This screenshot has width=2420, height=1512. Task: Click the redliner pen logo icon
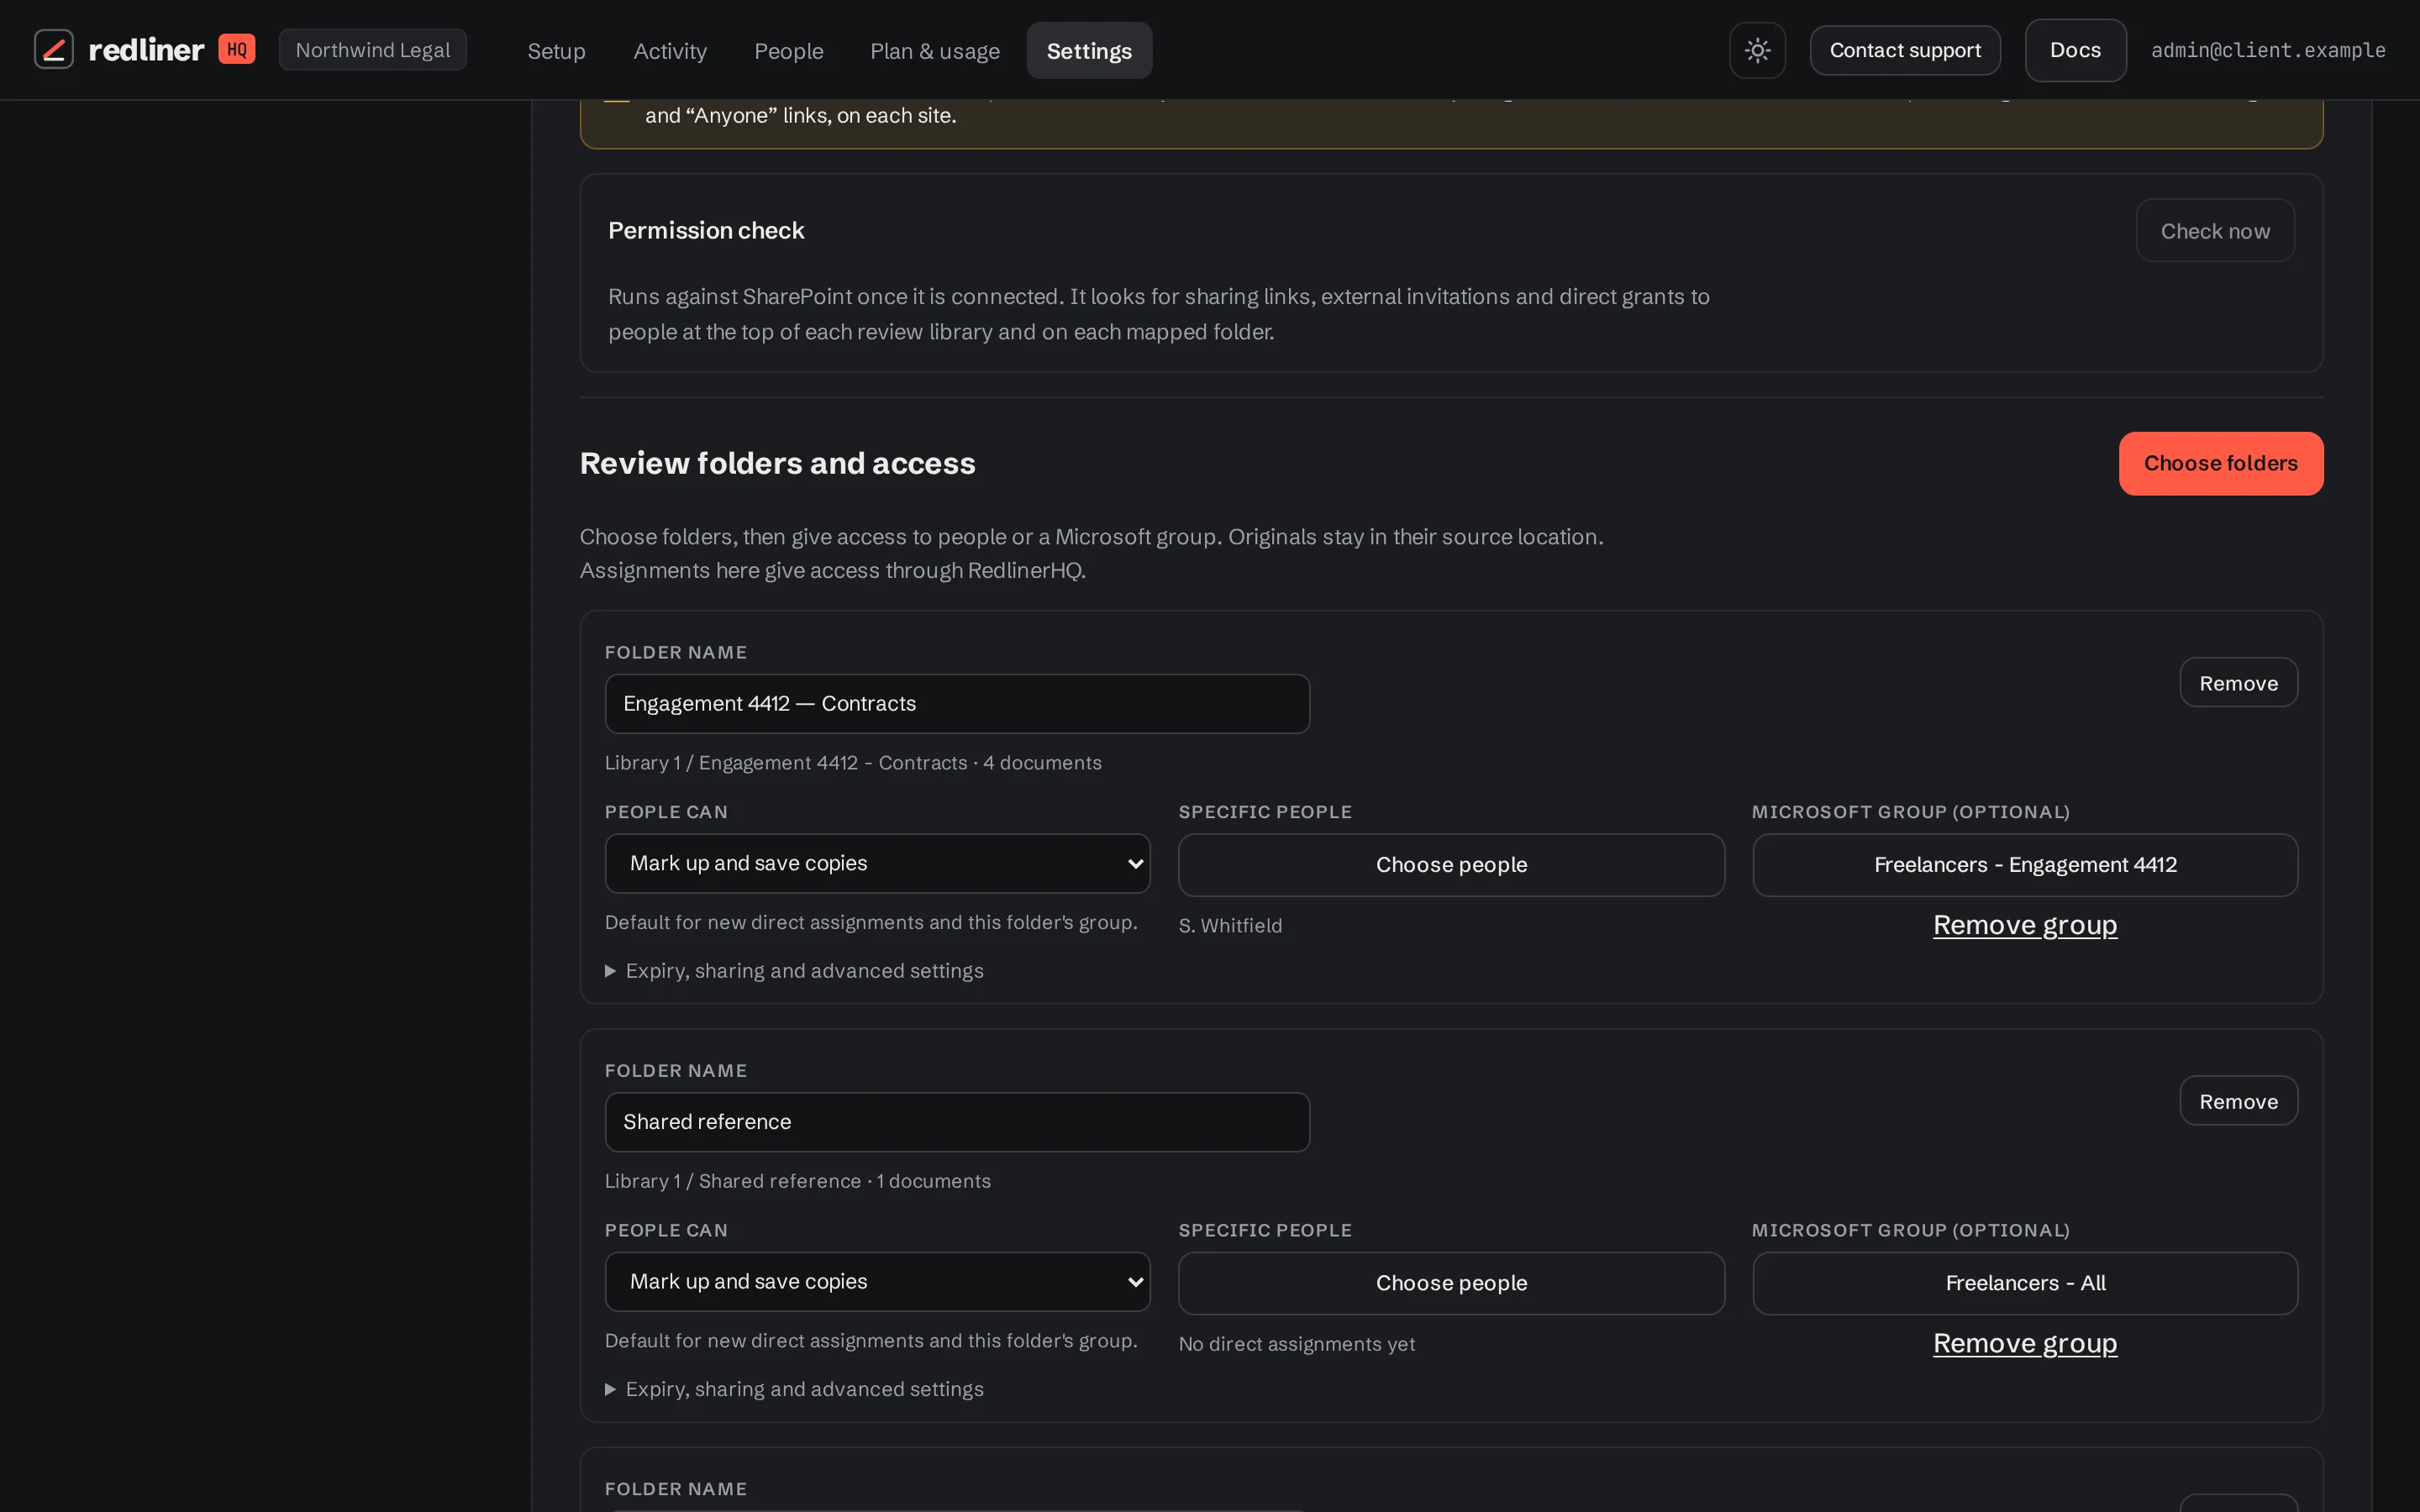click(x=54, y=49)
